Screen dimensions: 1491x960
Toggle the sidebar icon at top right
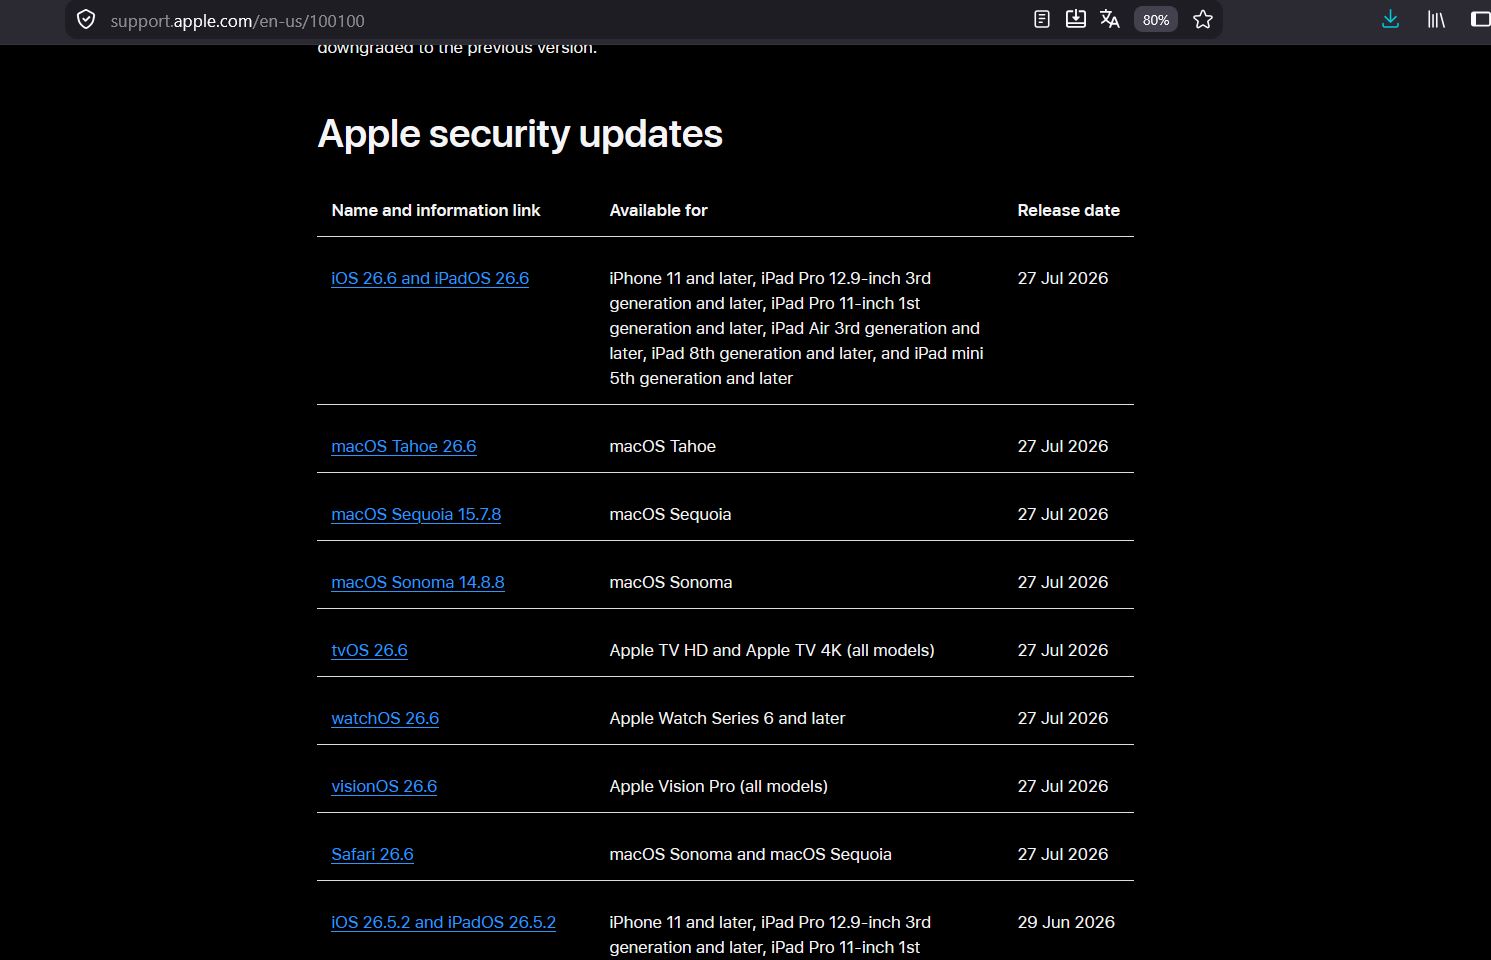pos(1481,19)
